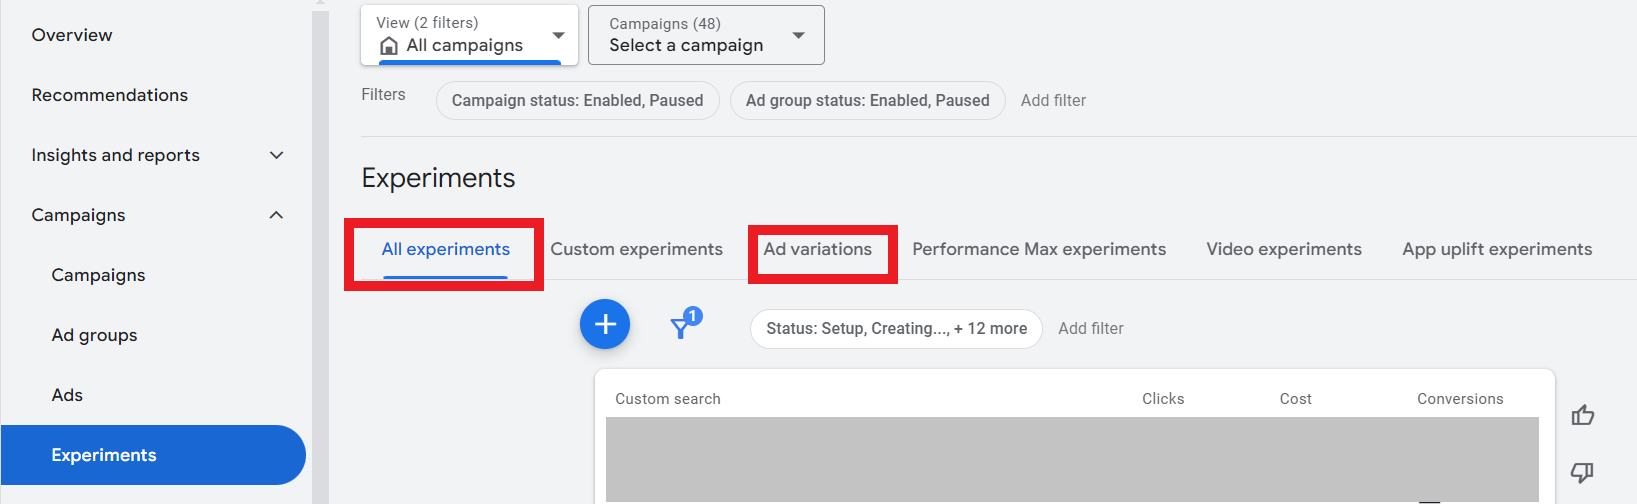Go to Ad groups in sidebar
Screen dimensions: 1637x504
tap(94, 335)
